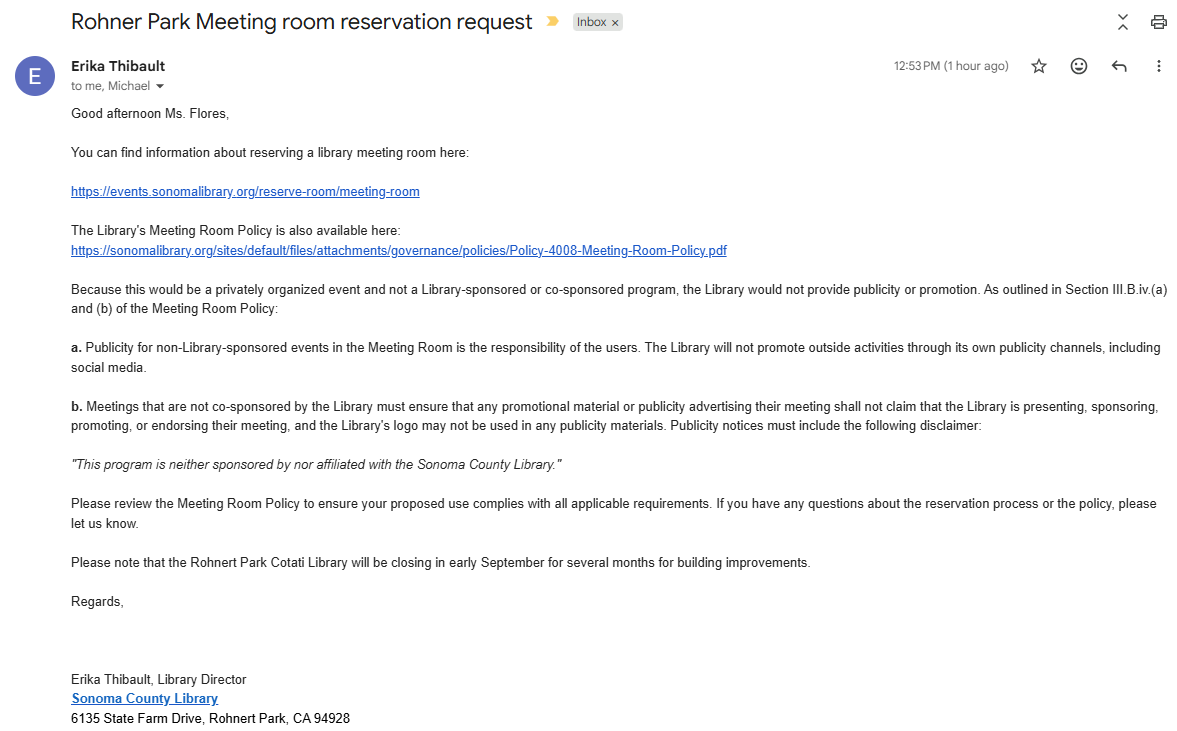Click the 12:53 PM timestamp
The image size is (1177, 731).
coord(951,66)
